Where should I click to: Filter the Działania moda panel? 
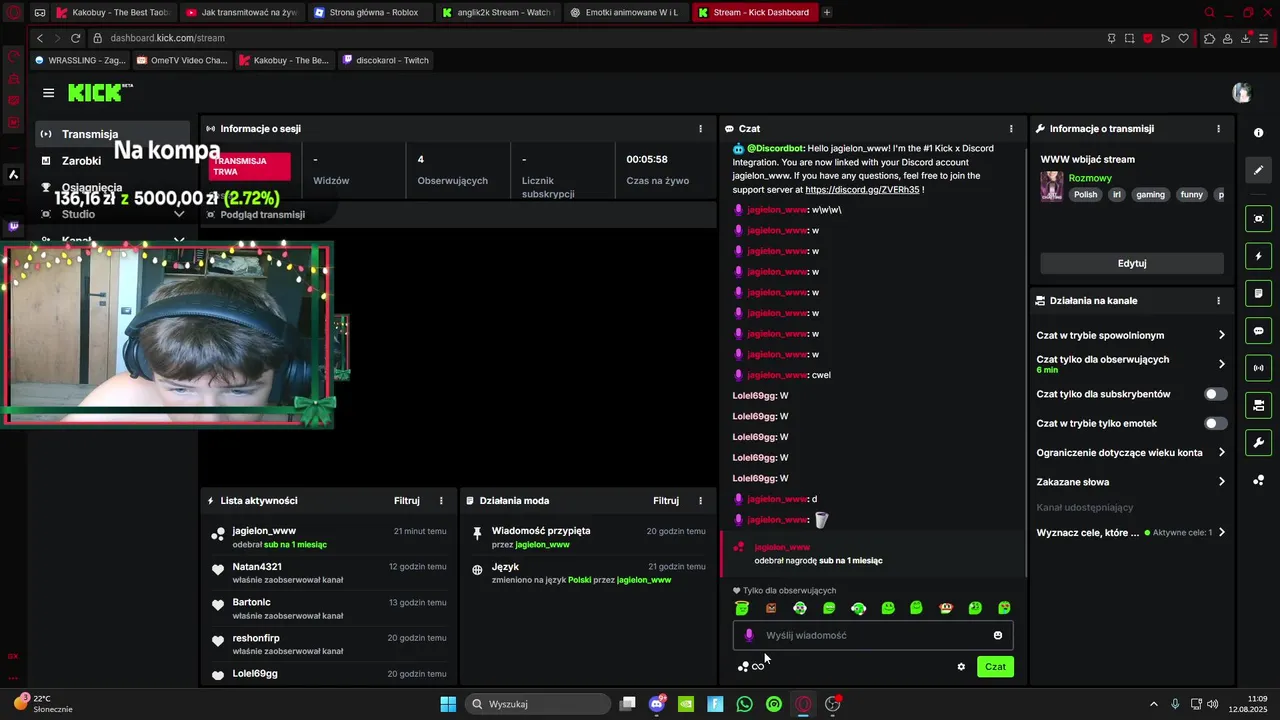(666, 500)
